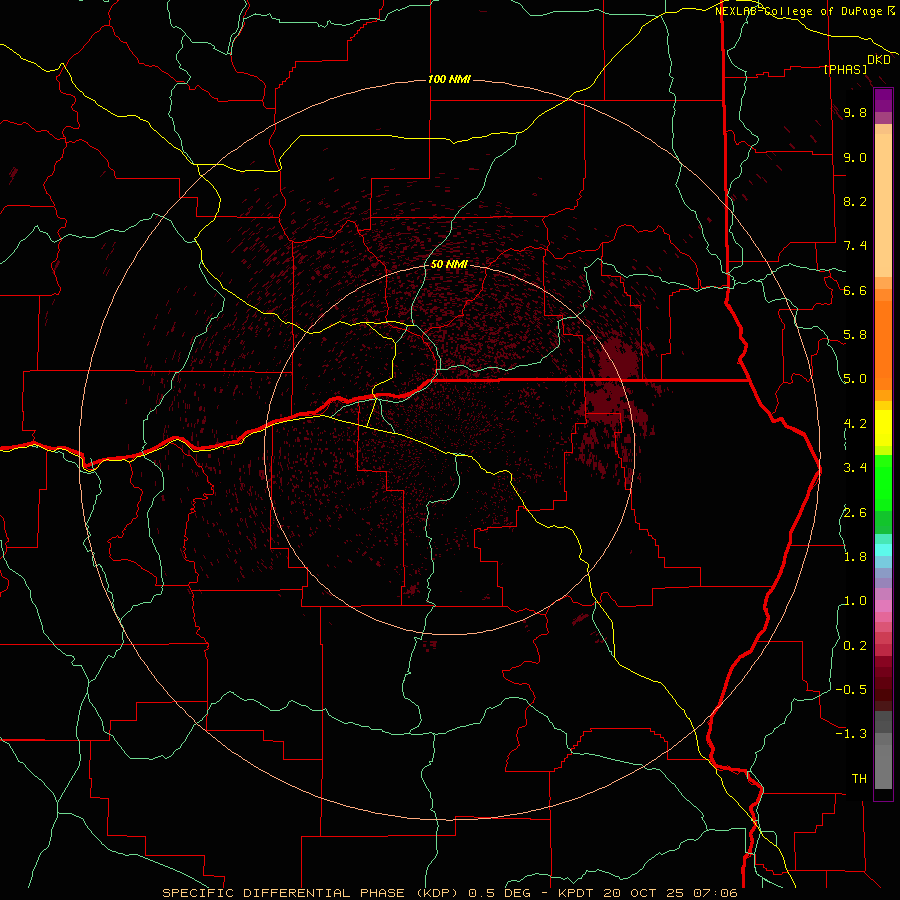Click the -1.3 legend value
Screen dimensions: 900x900
coord(851,734)
